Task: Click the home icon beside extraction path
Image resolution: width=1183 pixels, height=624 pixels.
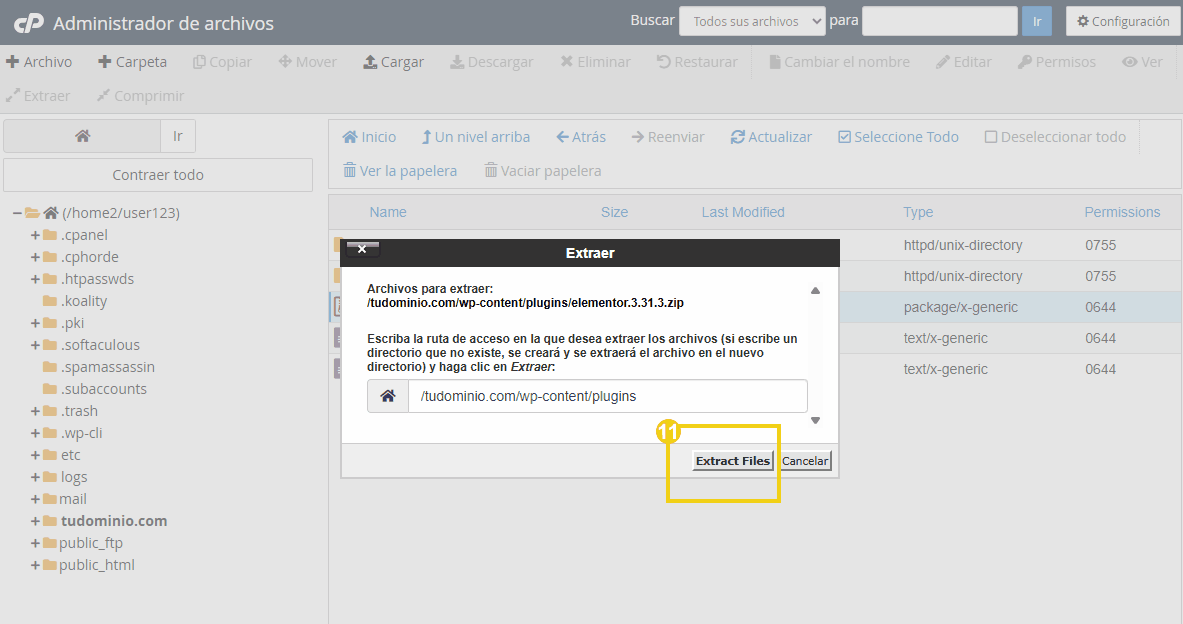Action: coord(388,396)
